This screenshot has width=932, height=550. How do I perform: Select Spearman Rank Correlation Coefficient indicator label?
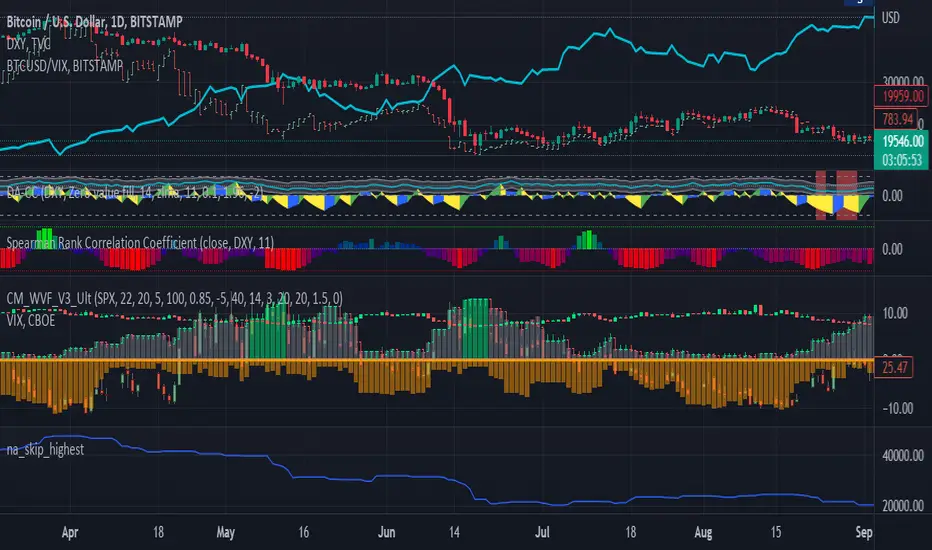140,242
